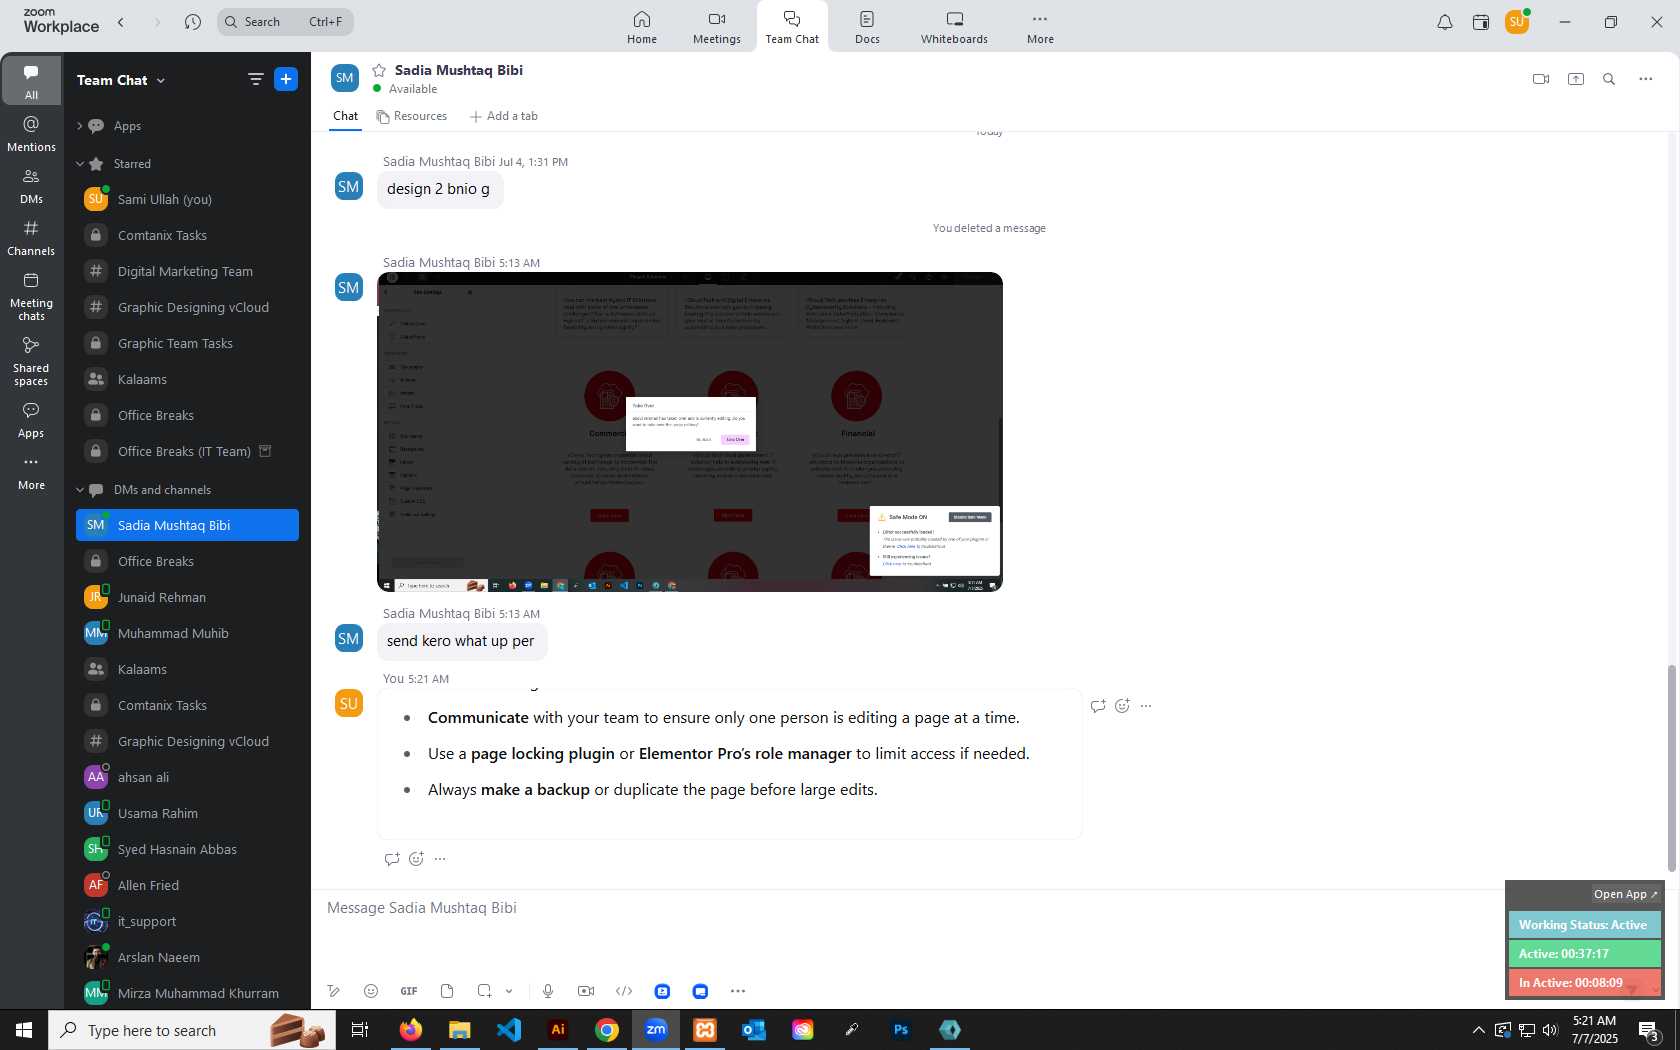This screenshot has width=1680, height=1050.
Task: Open Muhammad Muhib chat
Action: [x=187, y=633]
